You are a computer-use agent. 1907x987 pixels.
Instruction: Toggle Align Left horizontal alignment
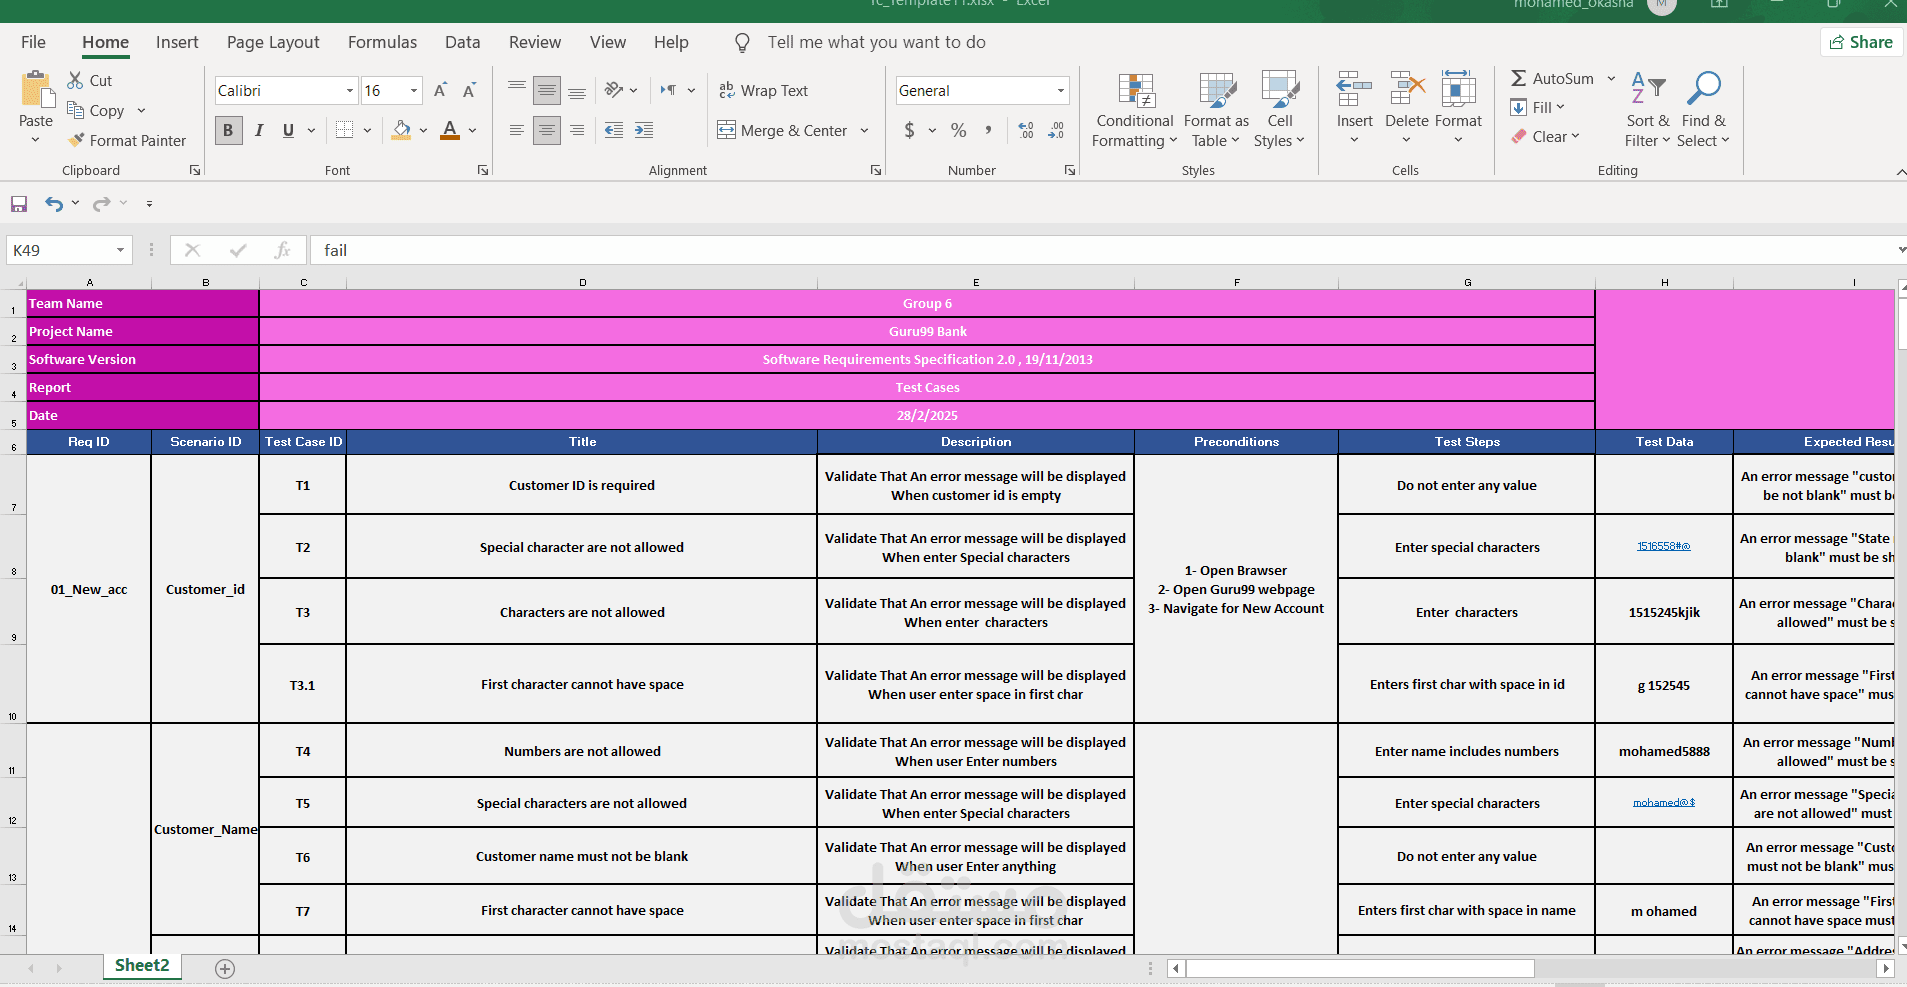click(516, 130)
